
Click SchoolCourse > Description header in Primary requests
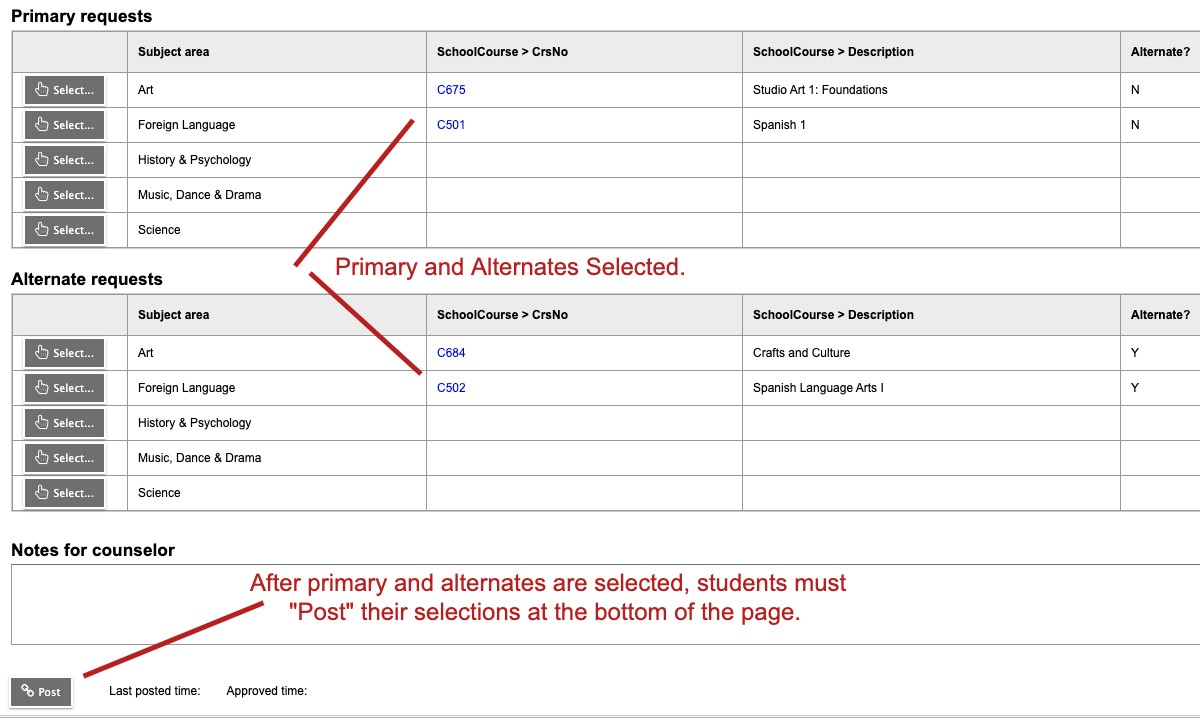(x=833, y=52)
